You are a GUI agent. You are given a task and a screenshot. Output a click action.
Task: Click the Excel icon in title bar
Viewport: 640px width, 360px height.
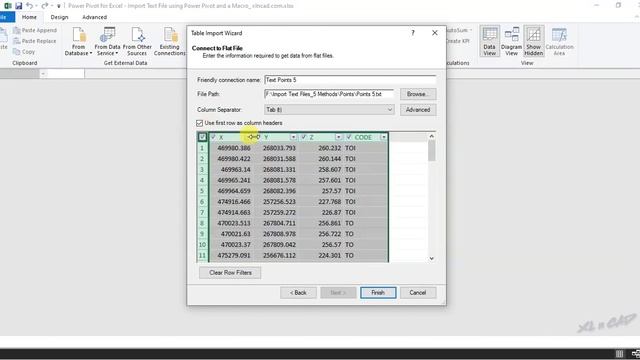tap(7, 6)
